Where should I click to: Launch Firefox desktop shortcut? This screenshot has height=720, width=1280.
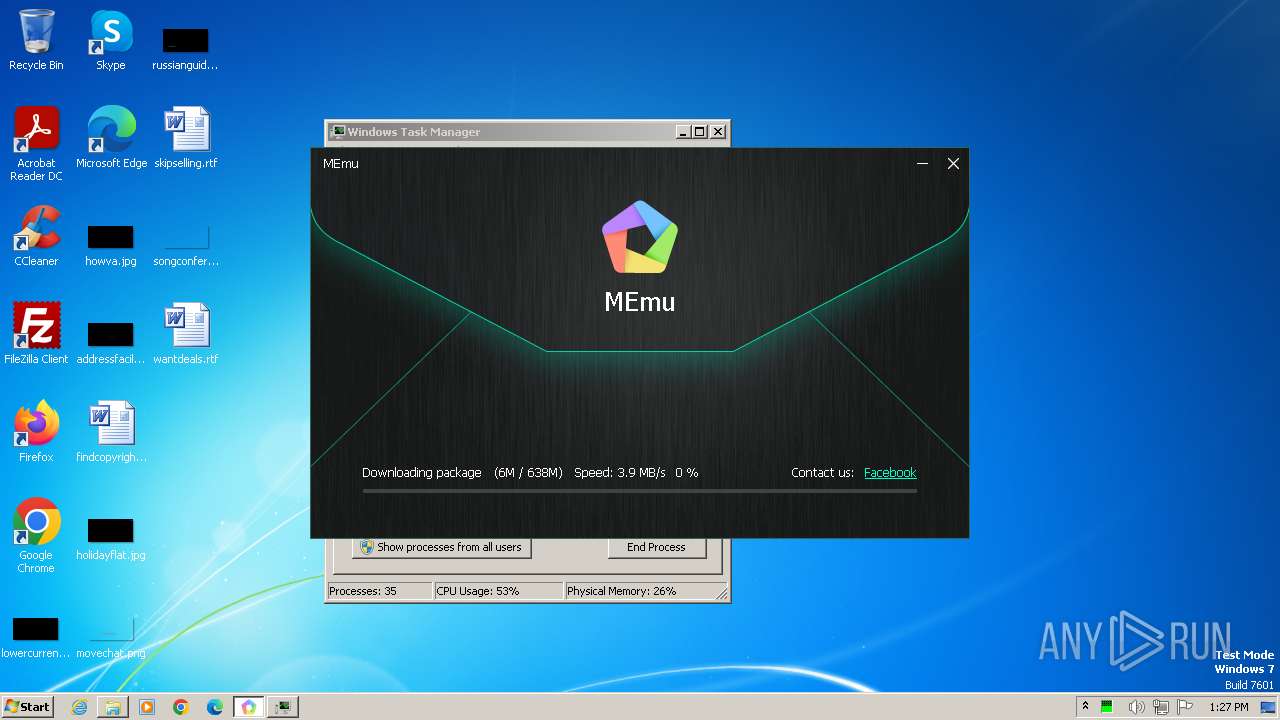pos(36,432)
